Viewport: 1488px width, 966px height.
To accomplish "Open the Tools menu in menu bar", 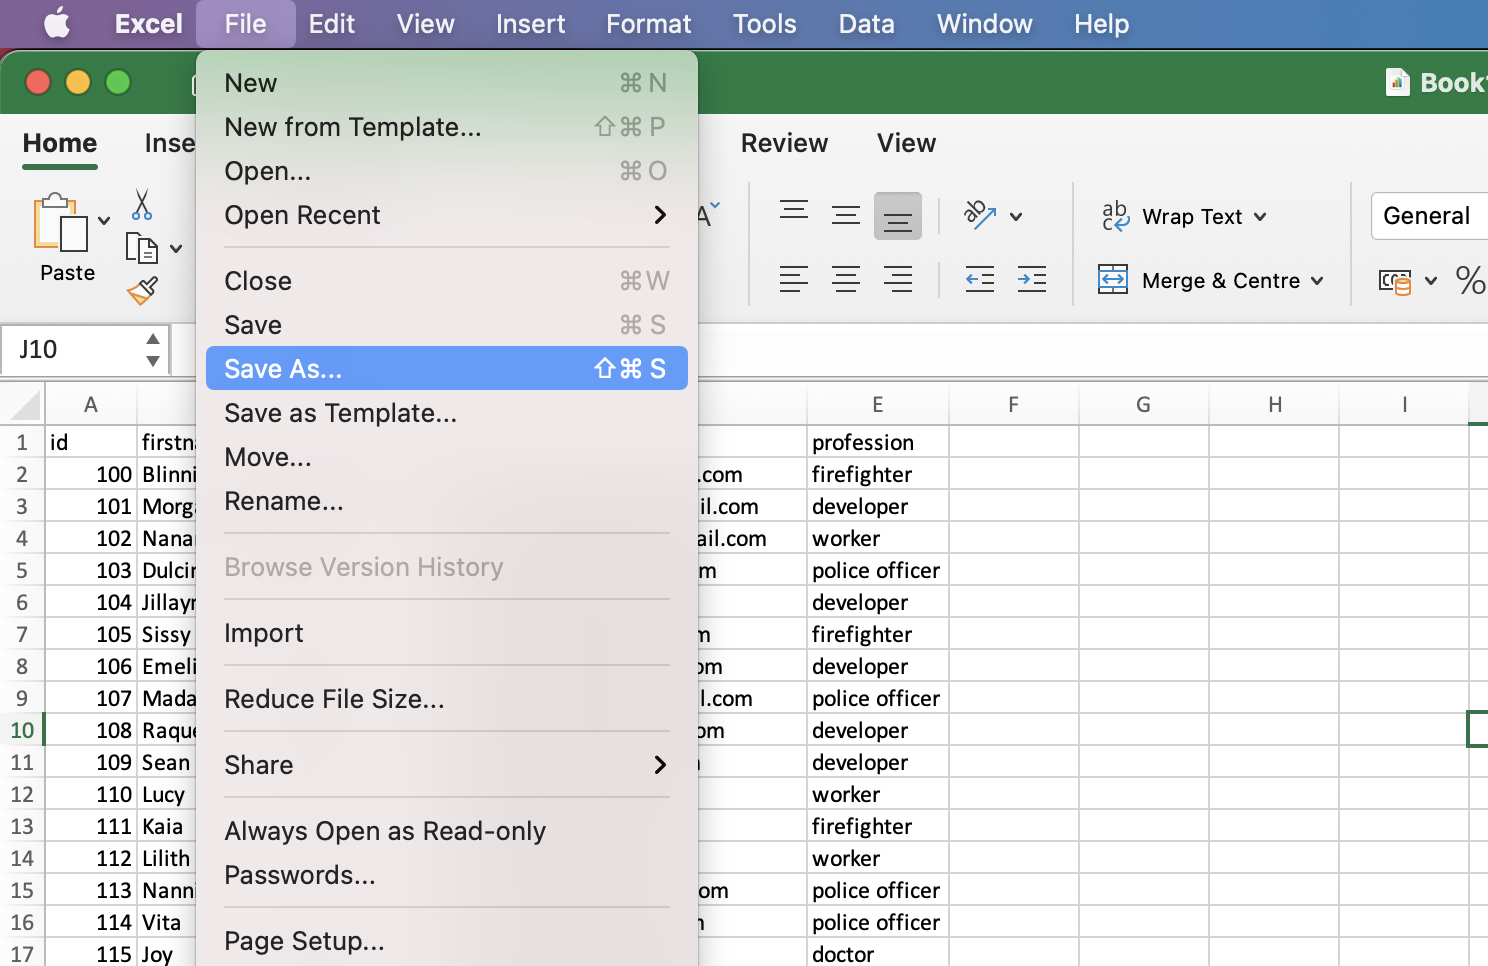I will coord(764,24).
